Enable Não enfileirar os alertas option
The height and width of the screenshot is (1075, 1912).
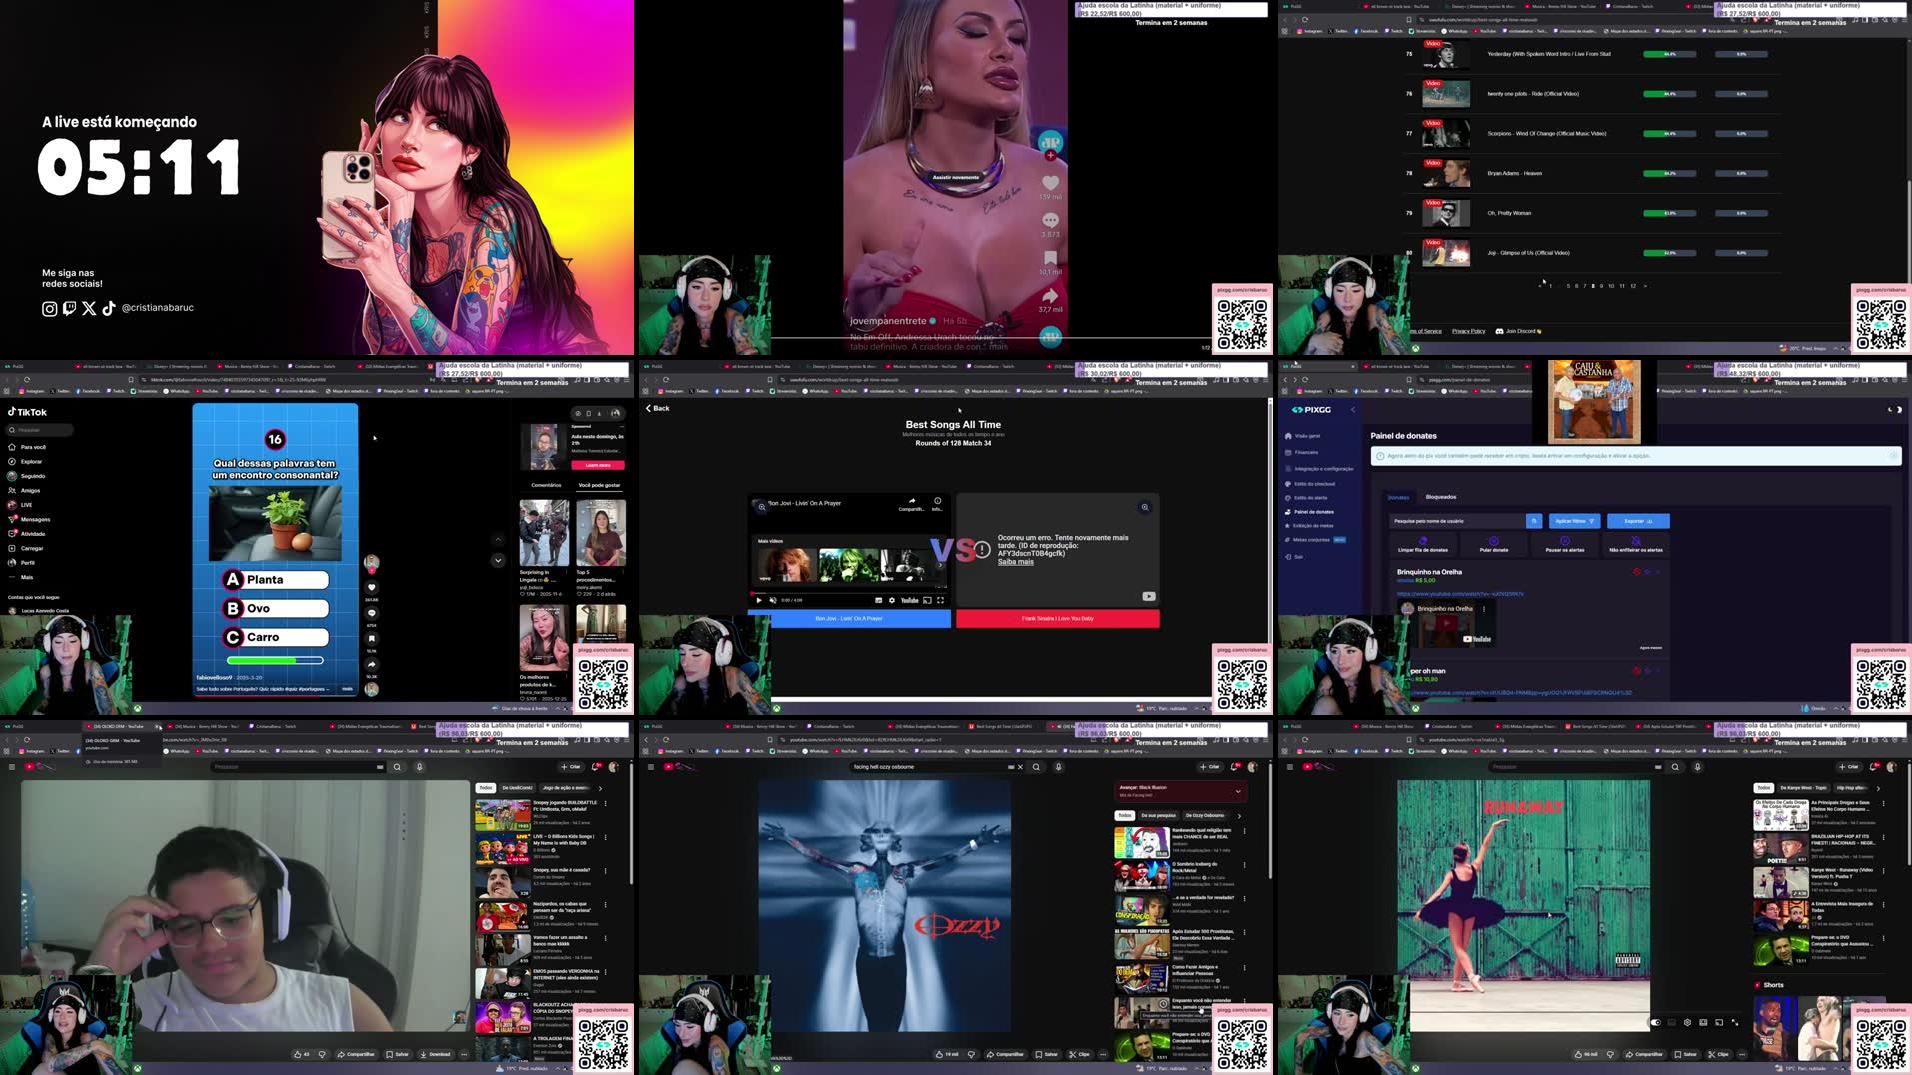pos(1636,544)
